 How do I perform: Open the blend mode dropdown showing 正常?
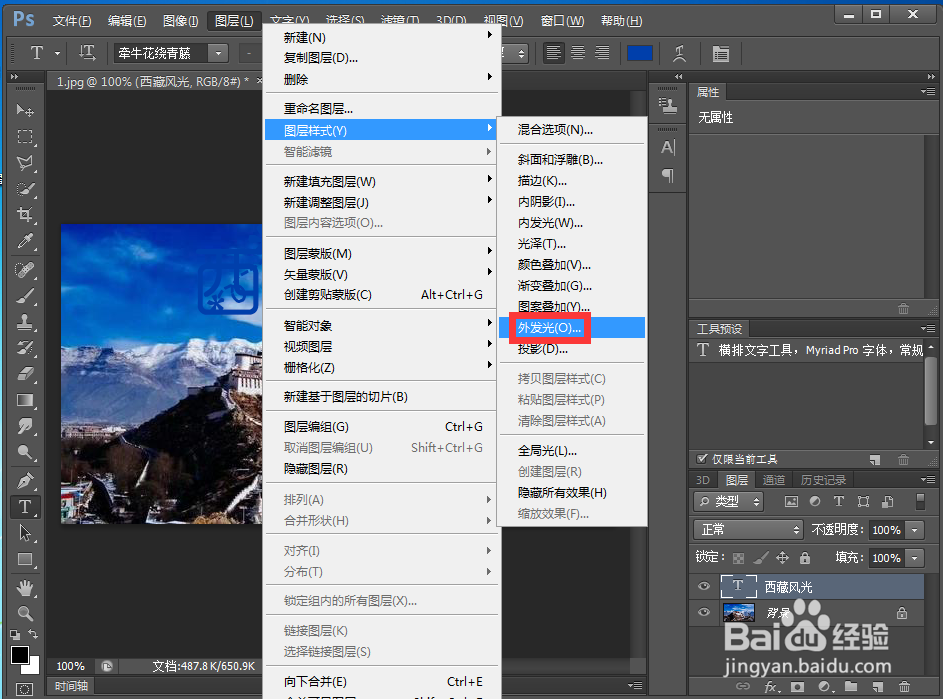(748, 529)
